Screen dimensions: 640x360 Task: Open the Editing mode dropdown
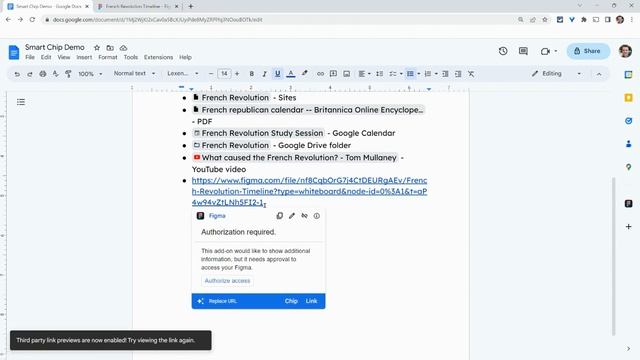556,74
